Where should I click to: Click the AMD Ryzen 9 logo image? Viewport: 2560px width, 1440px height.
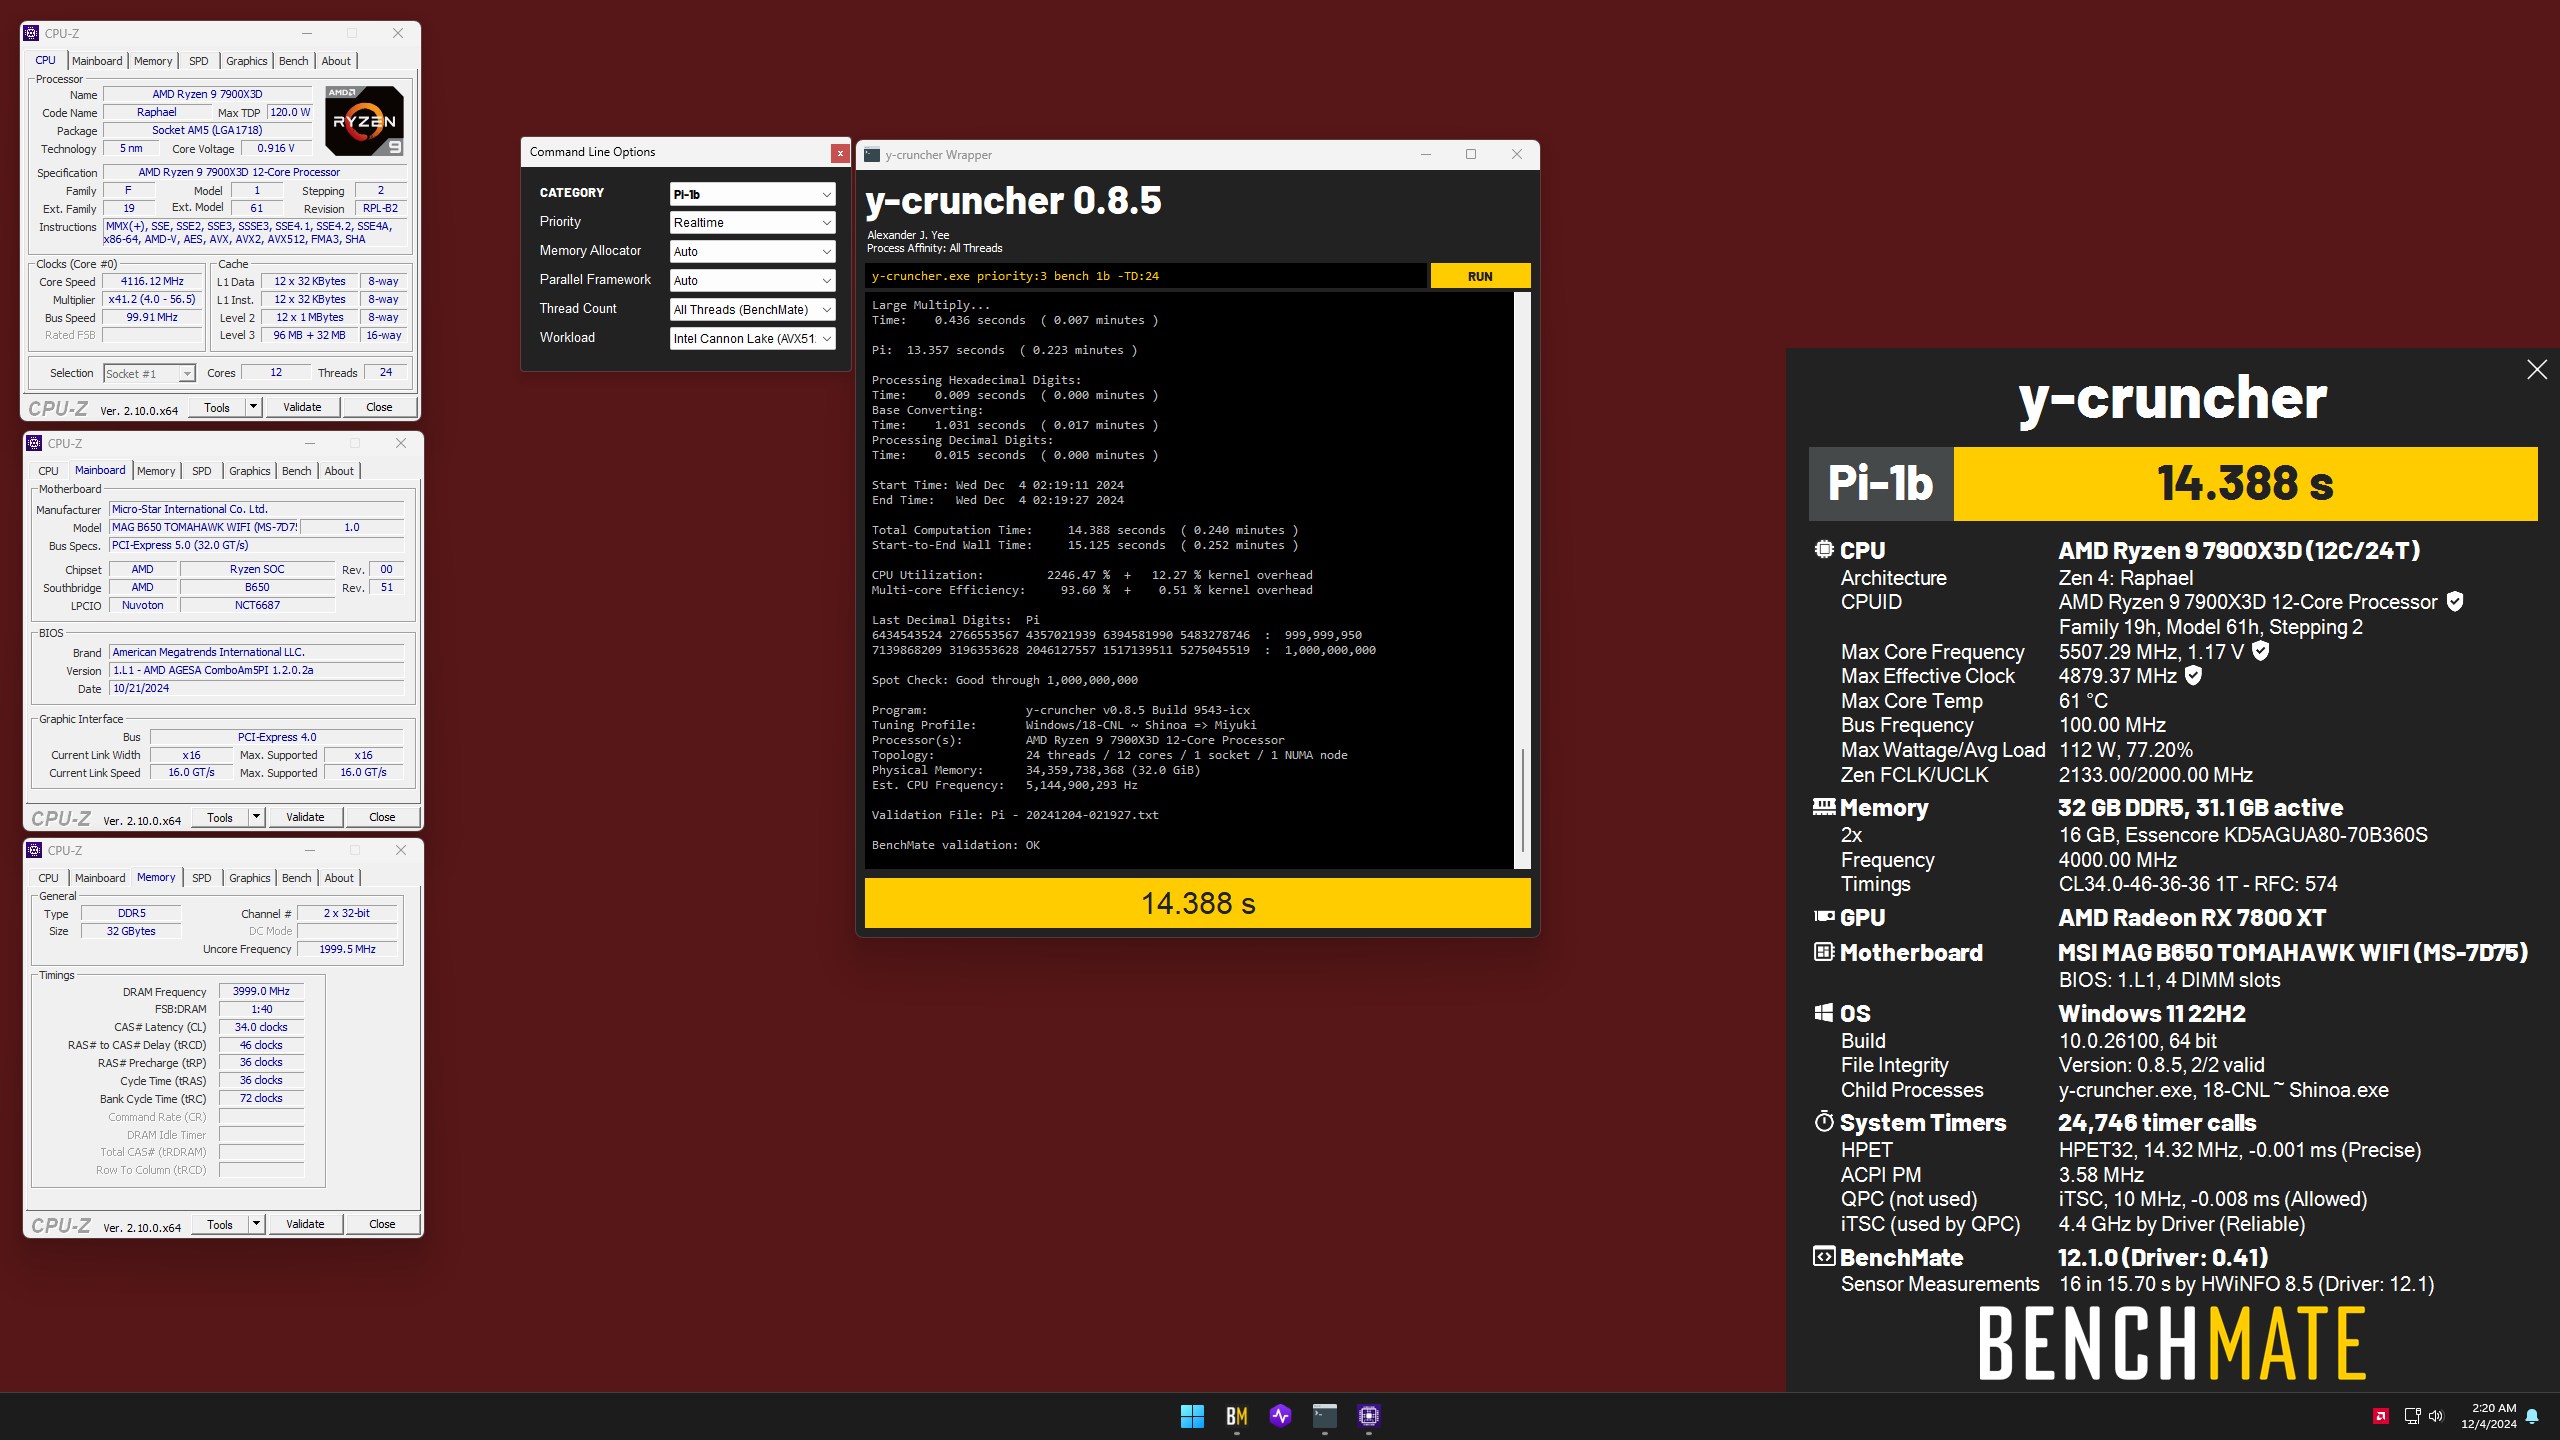coord(364,121)
